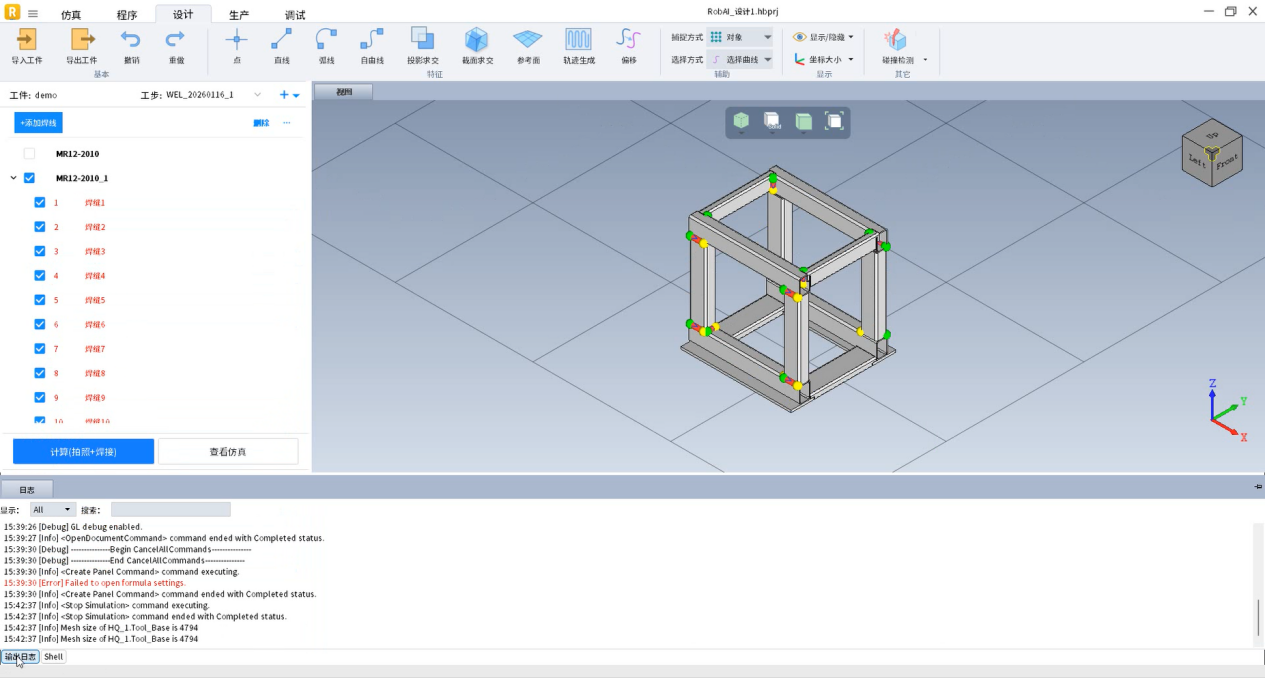1265x678 pixels.
Task: Select the 弧线 arc tool
Action: pyautogui.click(x=326, y=40)
